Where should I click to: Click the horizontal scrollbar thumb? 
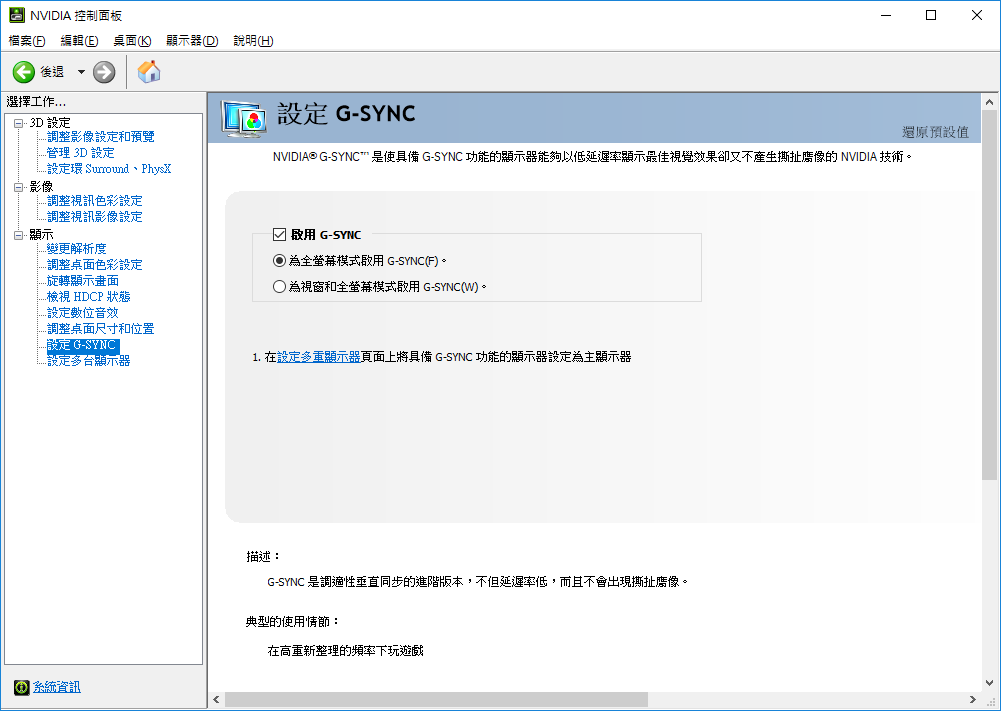(436, 700)
